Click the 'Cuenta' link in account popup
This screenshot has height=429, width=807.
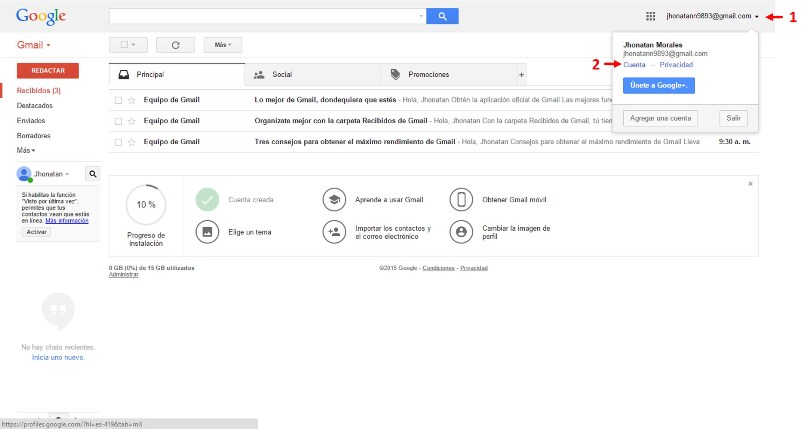[634, 65]
